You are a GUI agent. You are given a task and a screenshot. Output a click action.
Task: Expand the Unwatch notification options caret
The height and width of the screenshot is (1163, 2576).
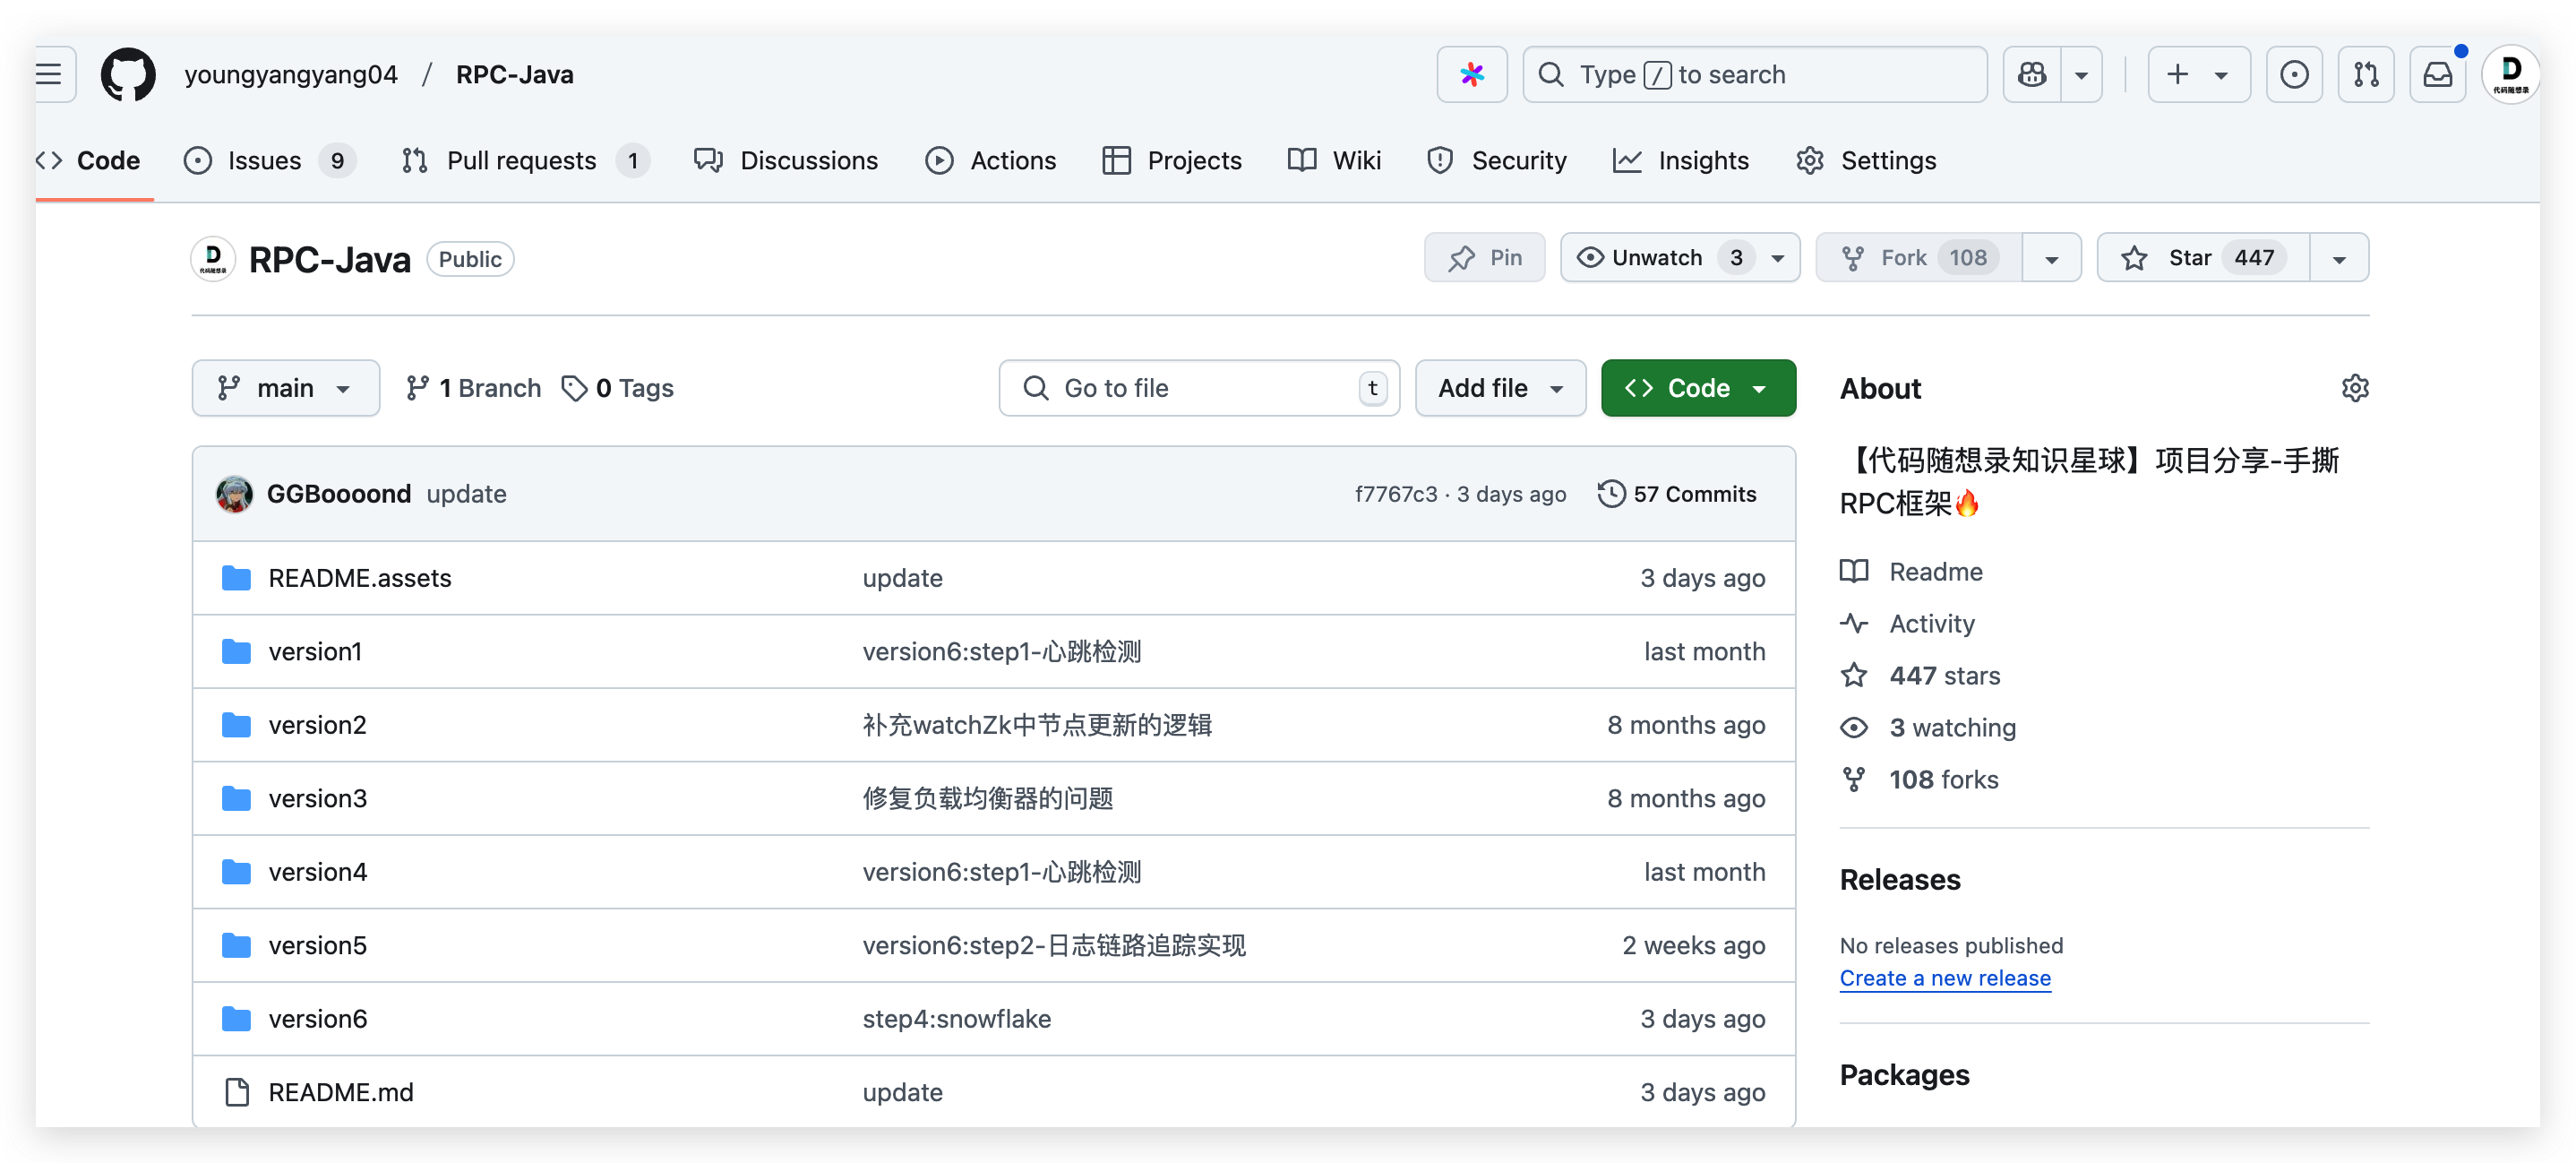pyautogui.click(x=1777, y=258)
